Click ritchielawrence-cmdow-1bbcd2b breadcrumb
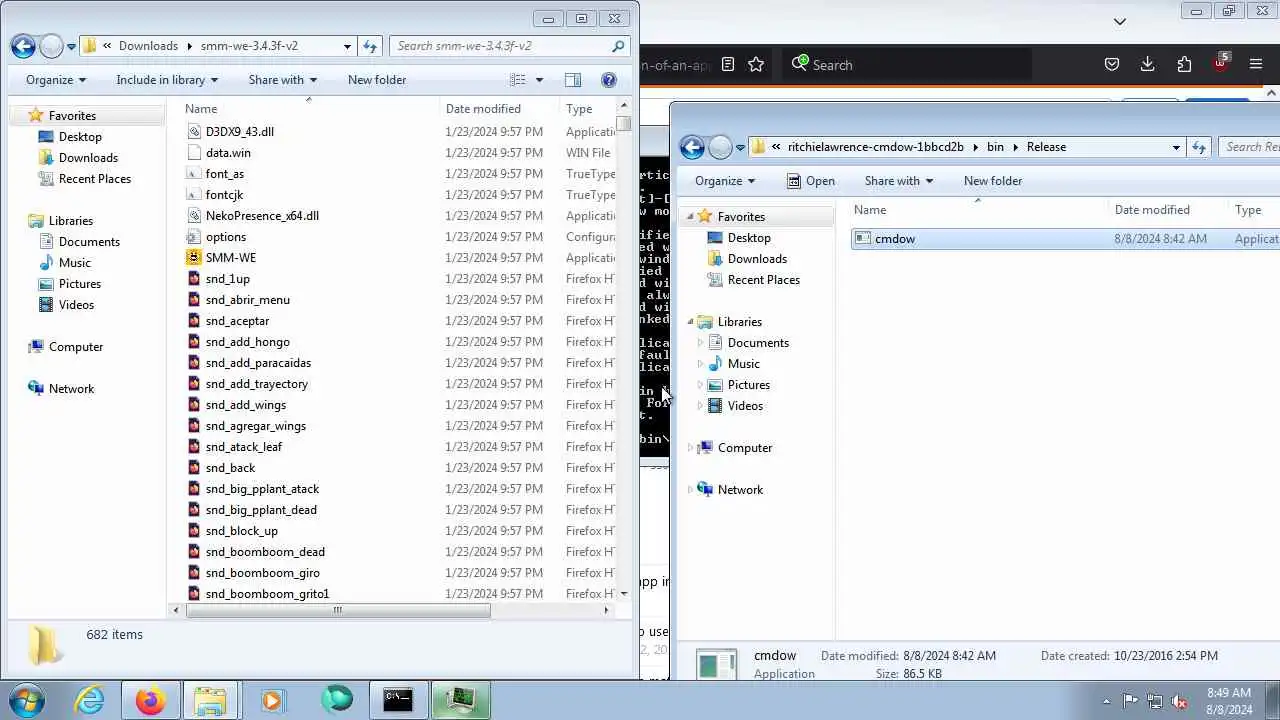This screenshot has height=720, width=1280. (876, 147)
